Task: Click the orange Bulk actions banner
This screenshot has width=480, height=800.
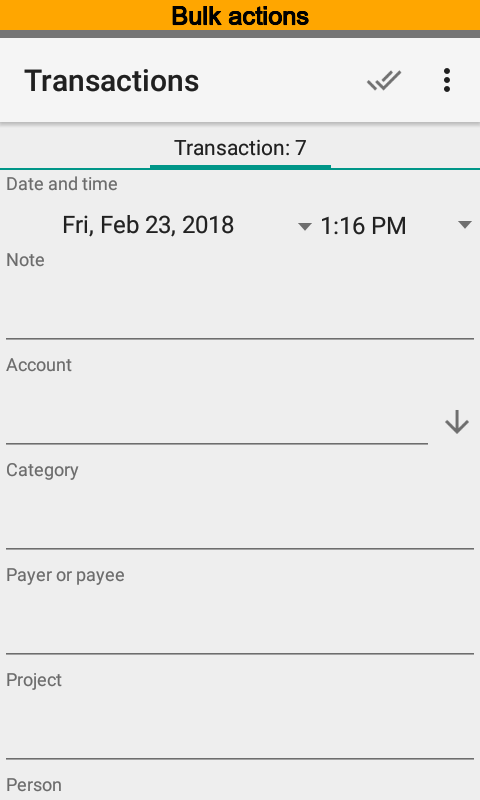Action: [x=240, y=15]
